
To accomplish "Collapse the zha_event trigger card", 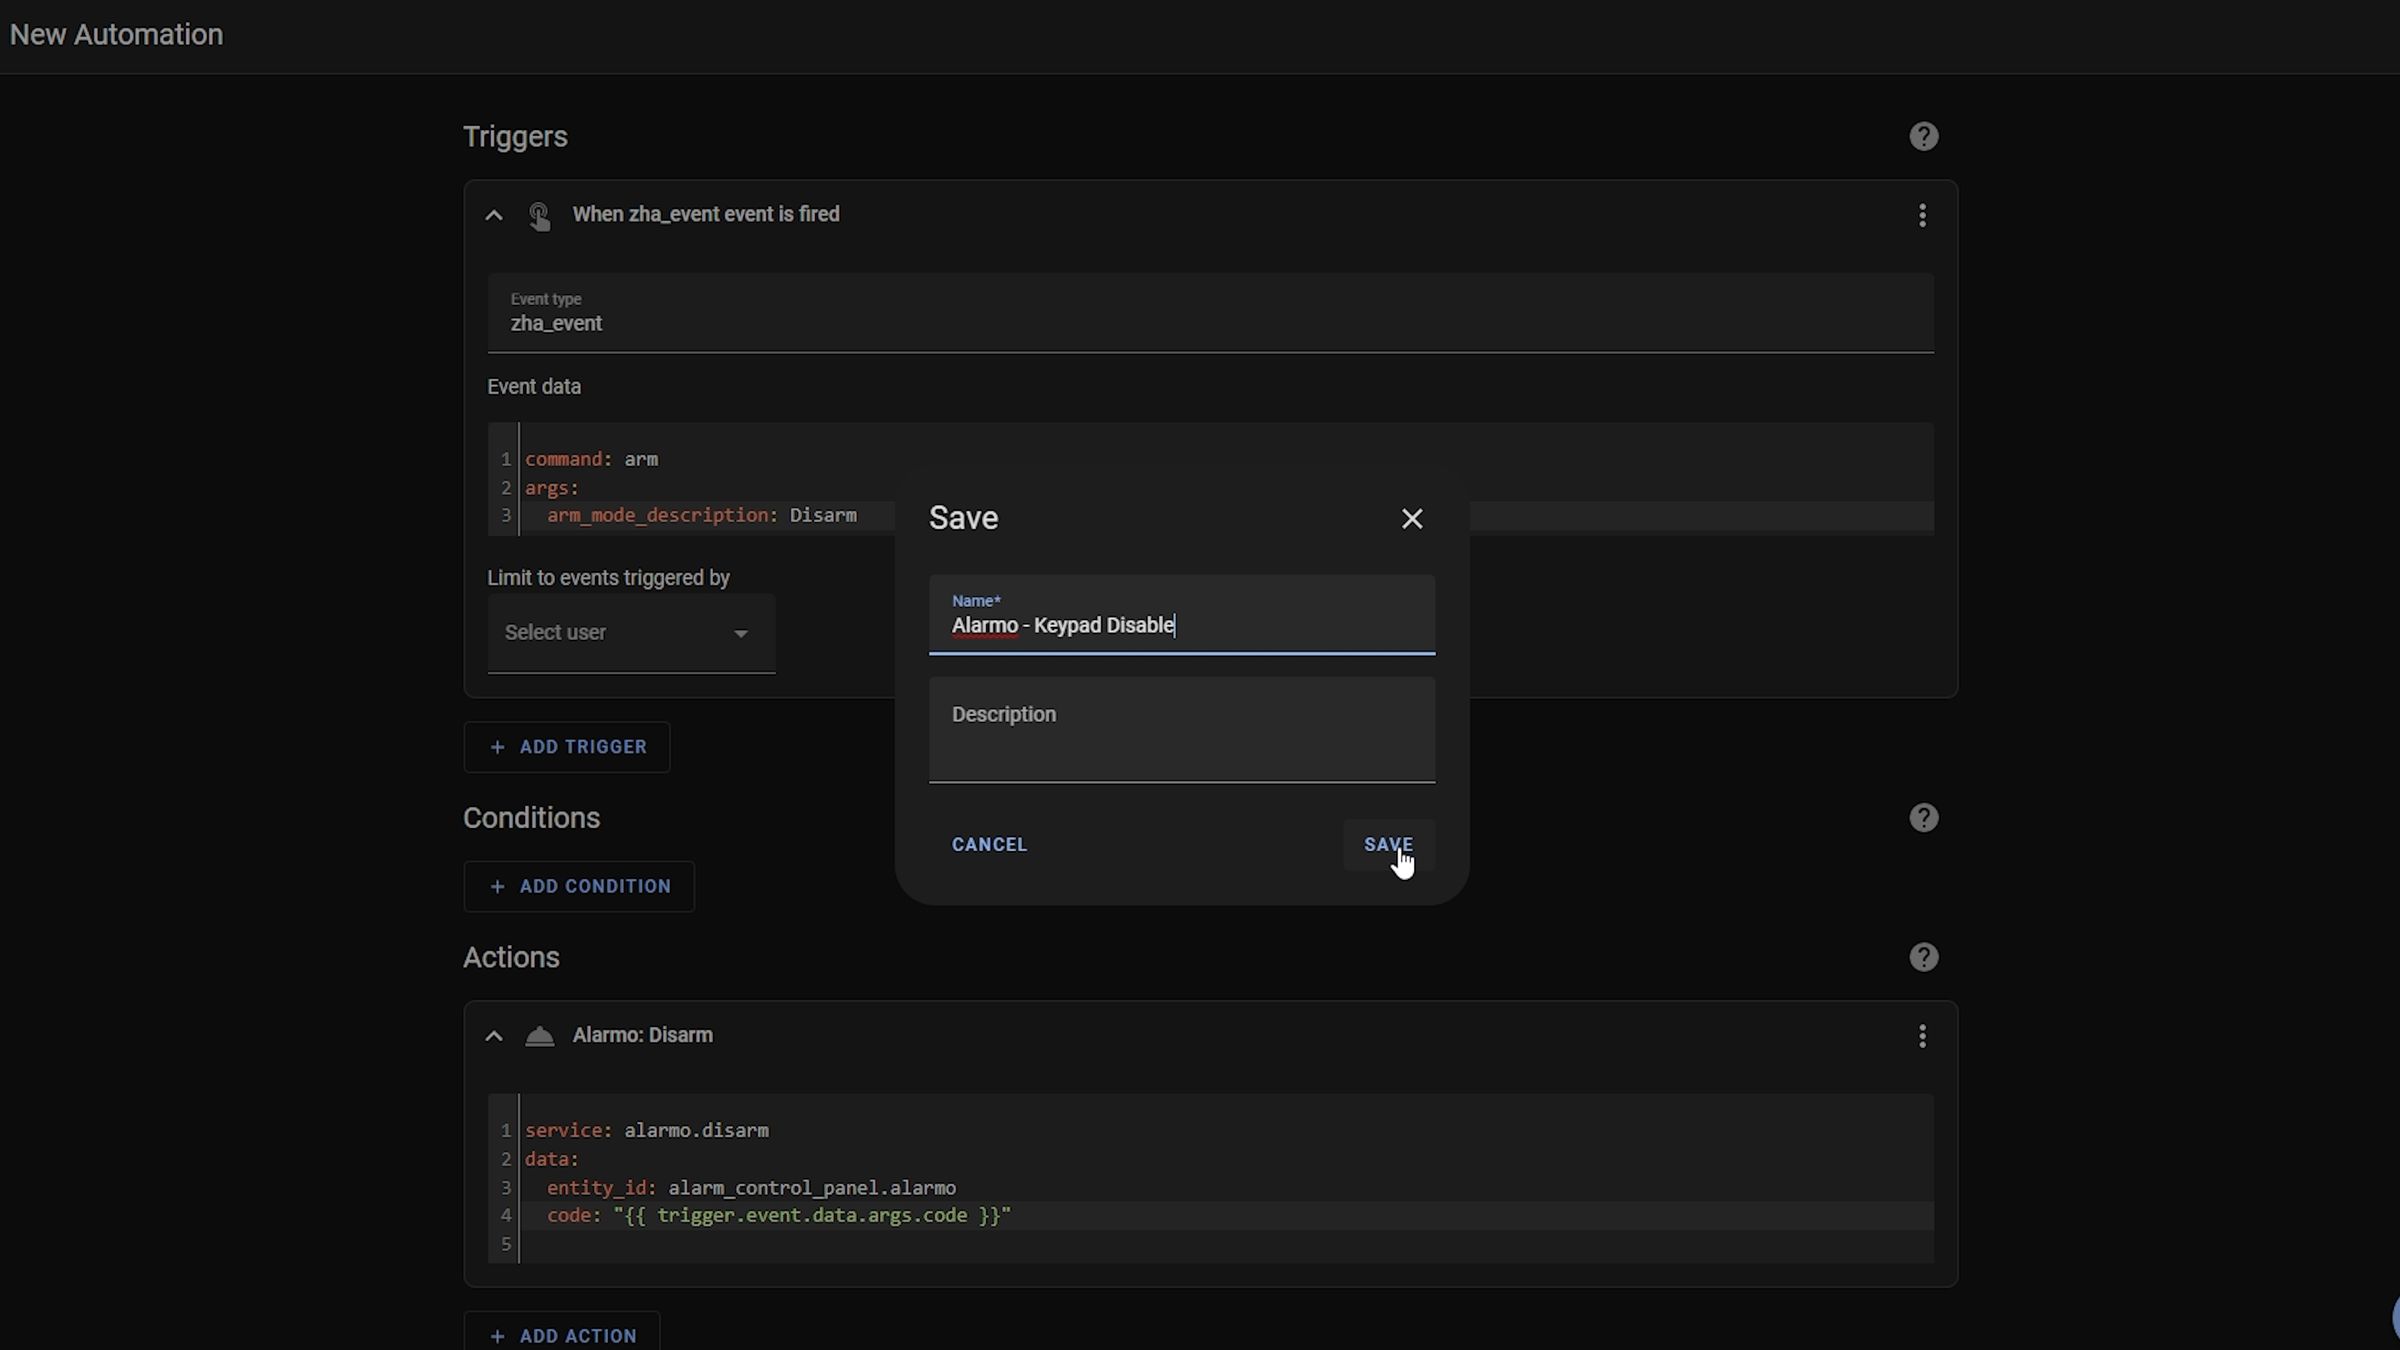I will (494, 216).
